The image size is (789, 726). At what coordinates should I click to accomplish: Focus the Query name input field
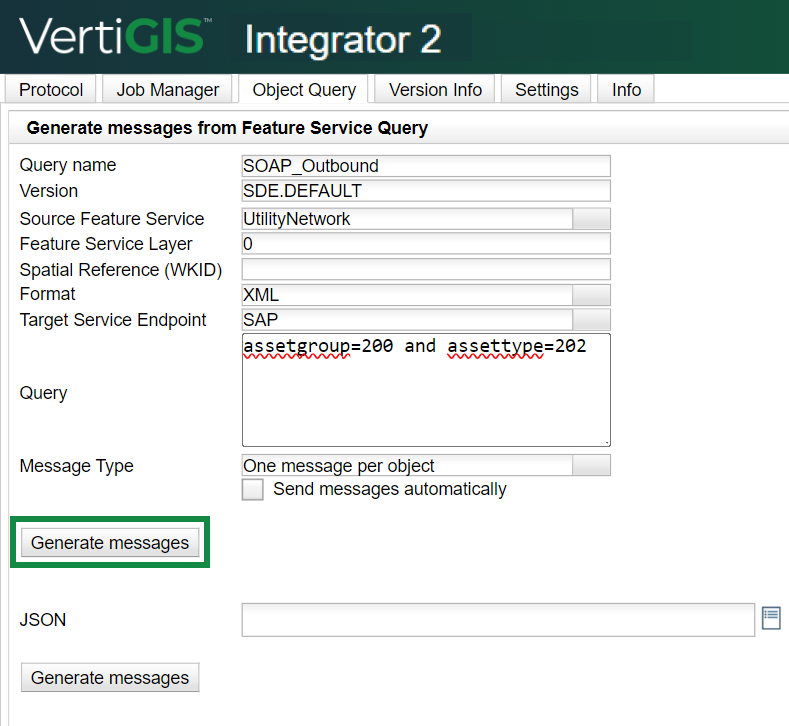click(426, 166)
